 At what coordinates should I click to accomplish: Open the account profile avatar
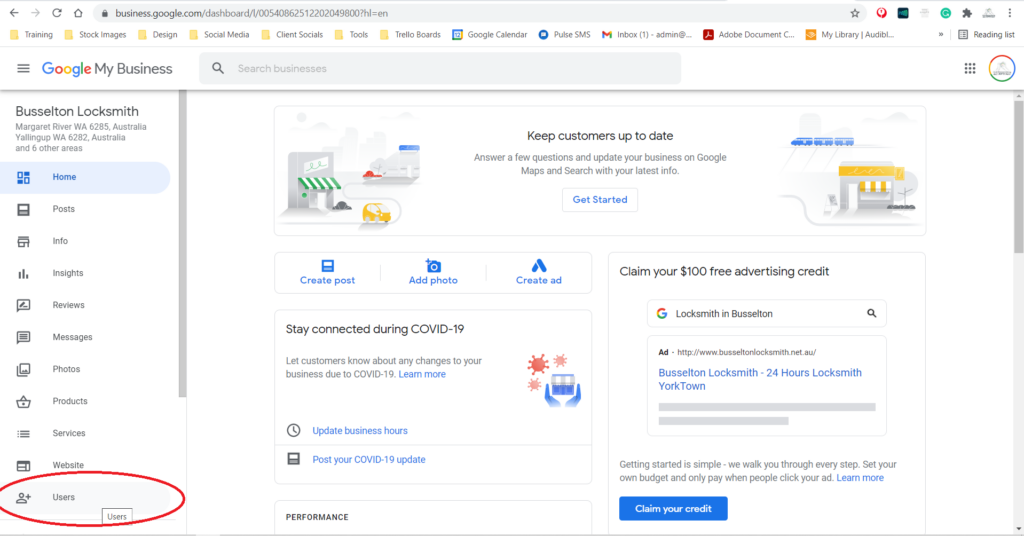click(1002, 69)
